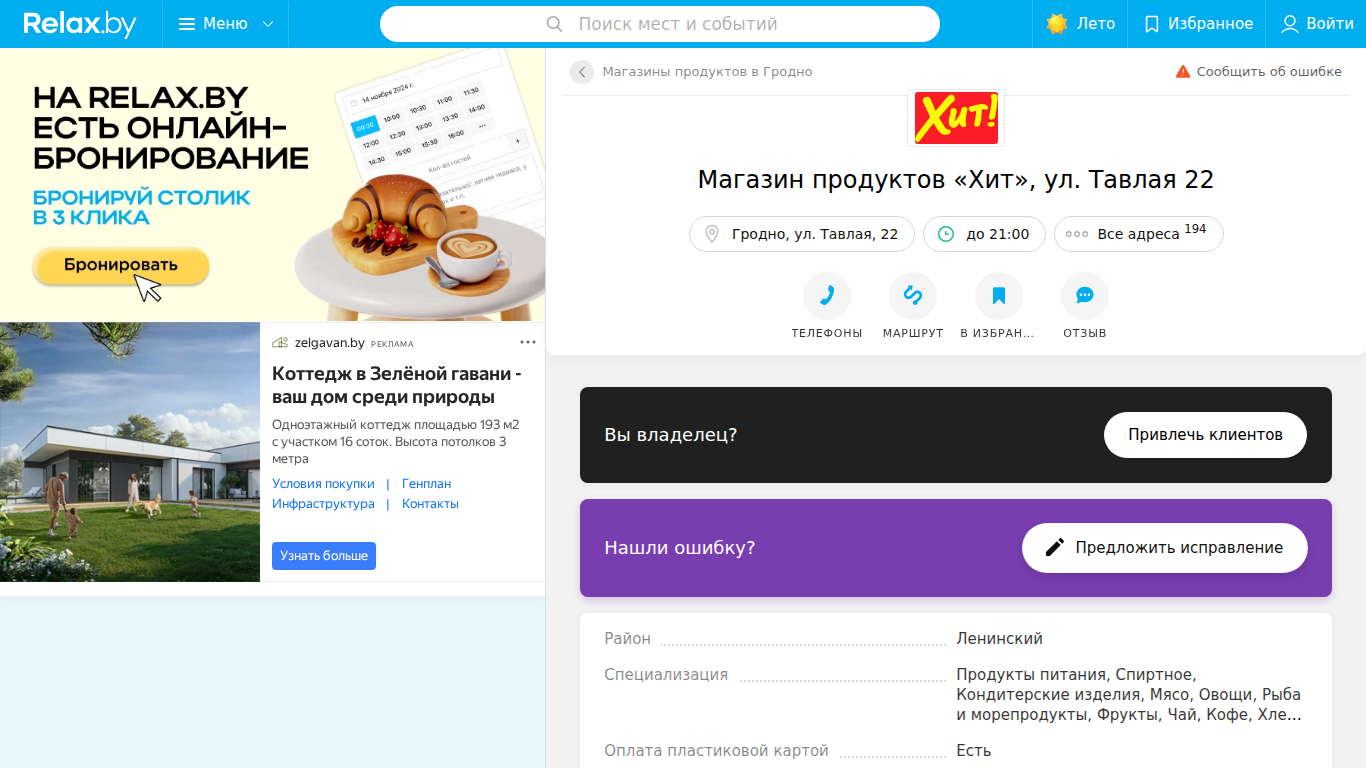Click the red warning triangle icon

pyautogui.click(x=1183, y=72)
